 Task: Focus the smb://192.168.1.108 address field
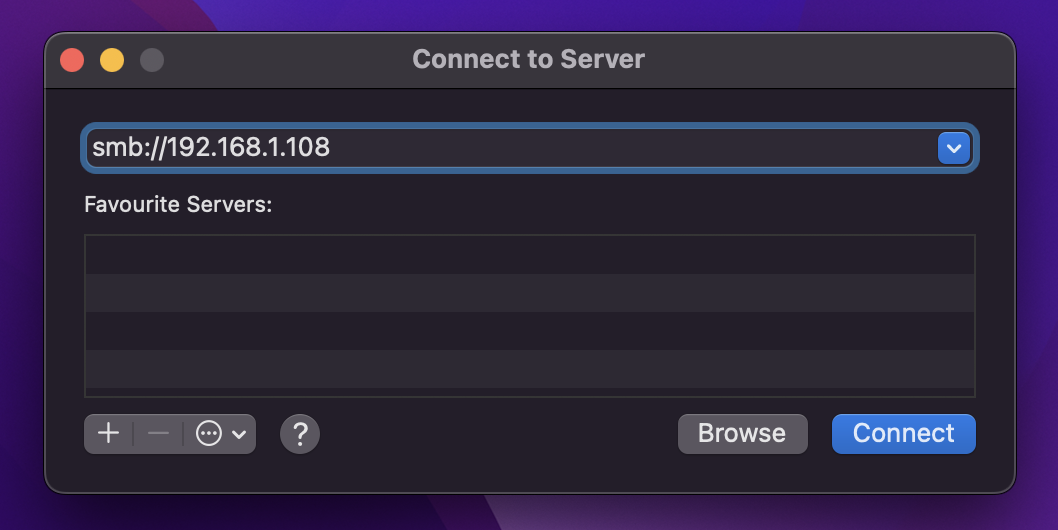pyautogui.click(x=500, y=148)
